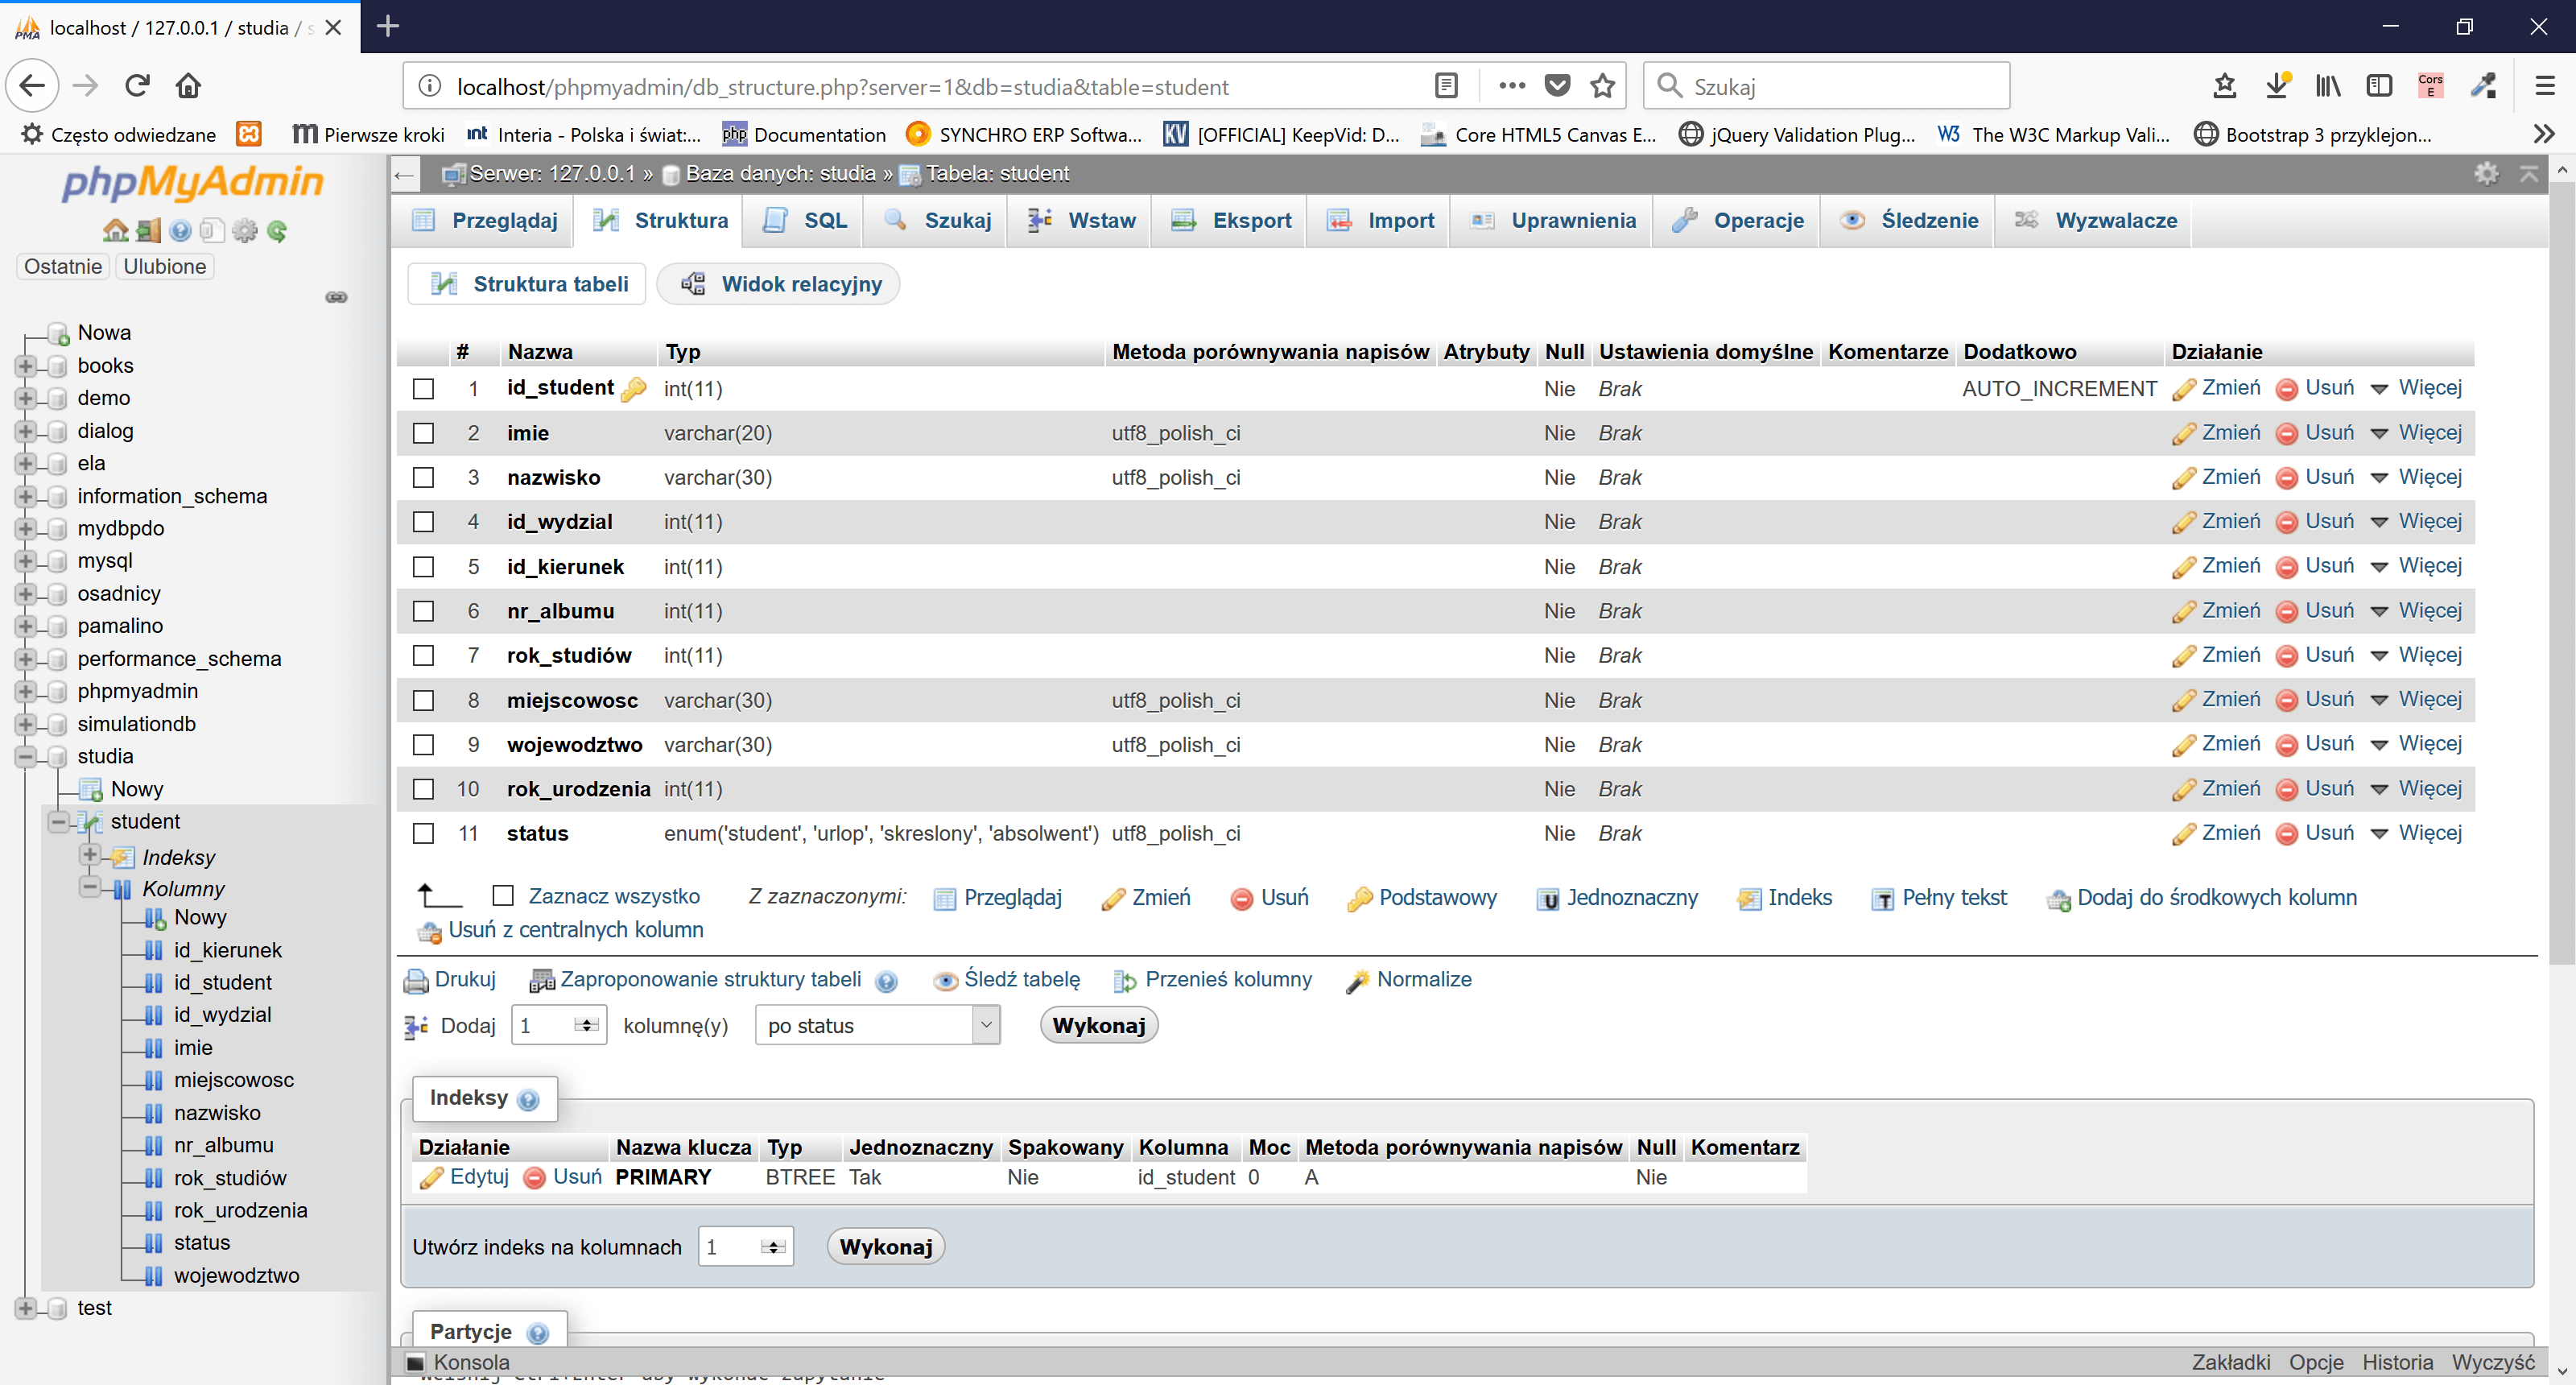
Task: Click Normalize link
Action: tap(1409, 980)
